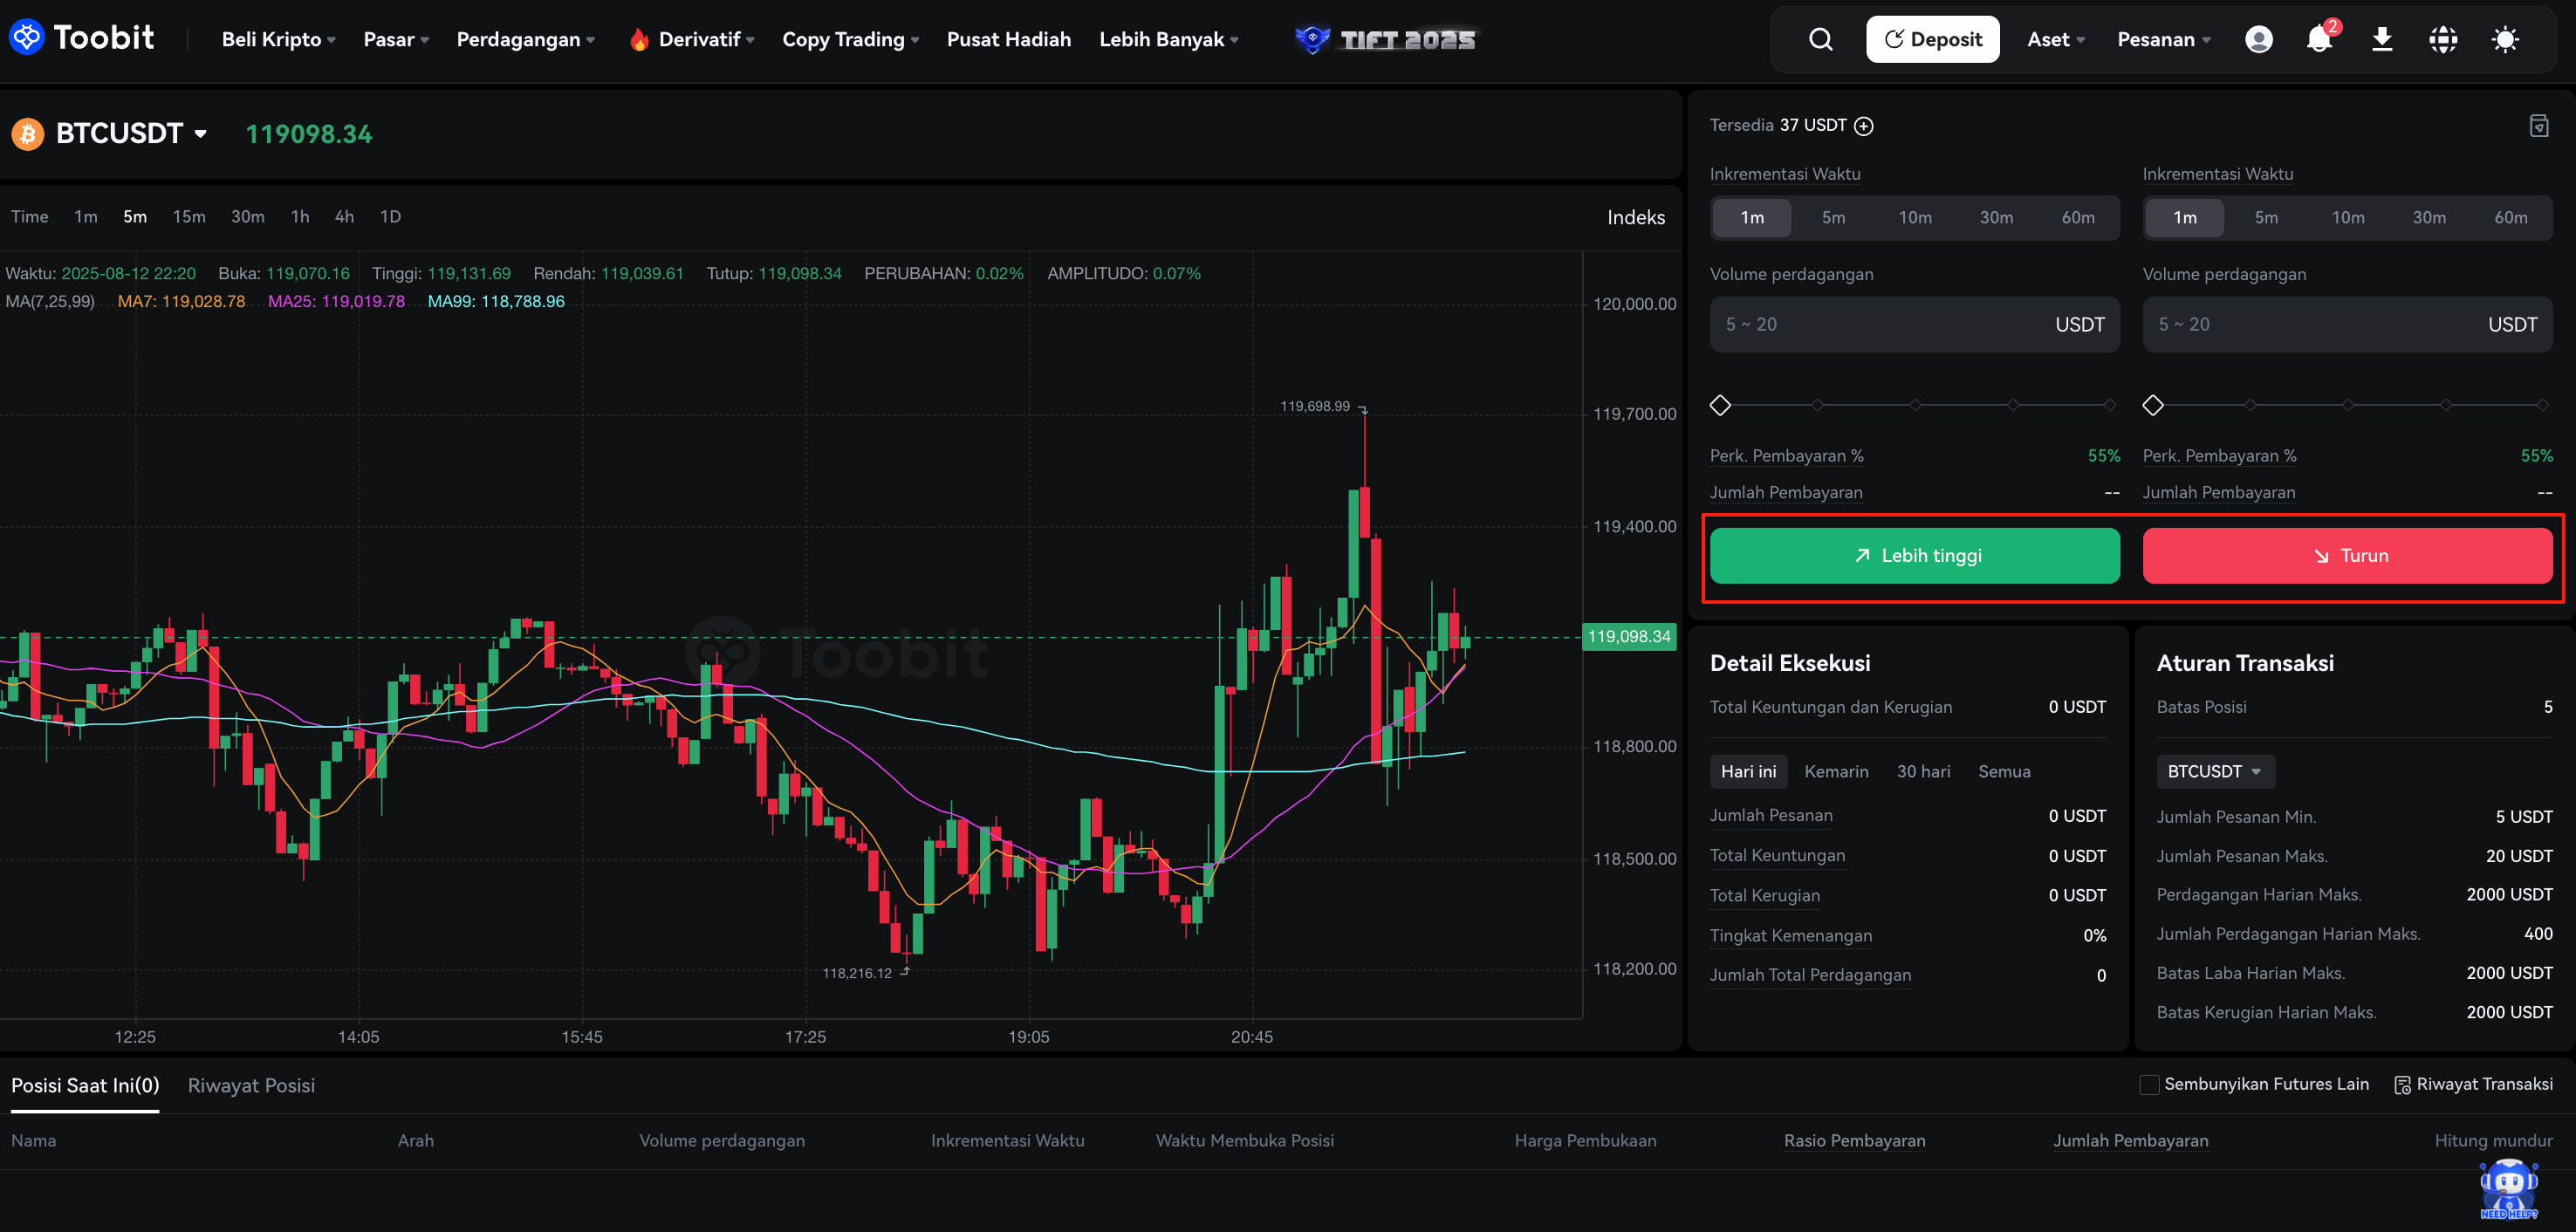The width and height of the screenshot is (2576, 1232).
Task: Click the Derivatif flame icon
Action: [639, 39]
